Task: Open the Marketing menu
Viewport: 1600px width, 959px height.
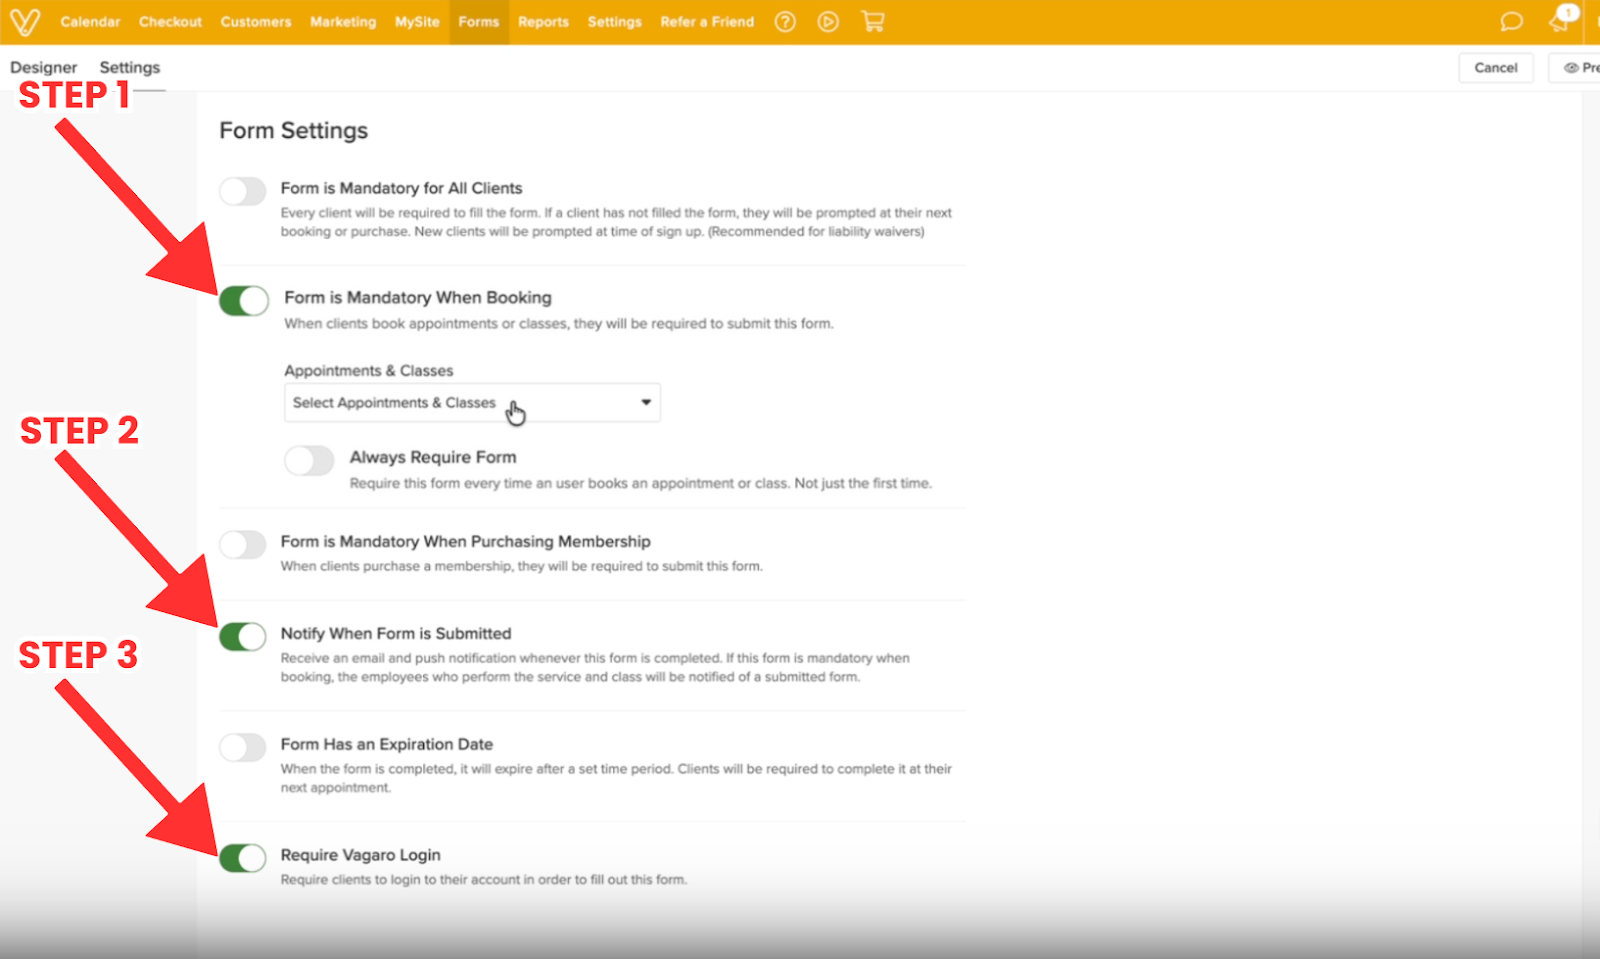Action: point(343,21)
